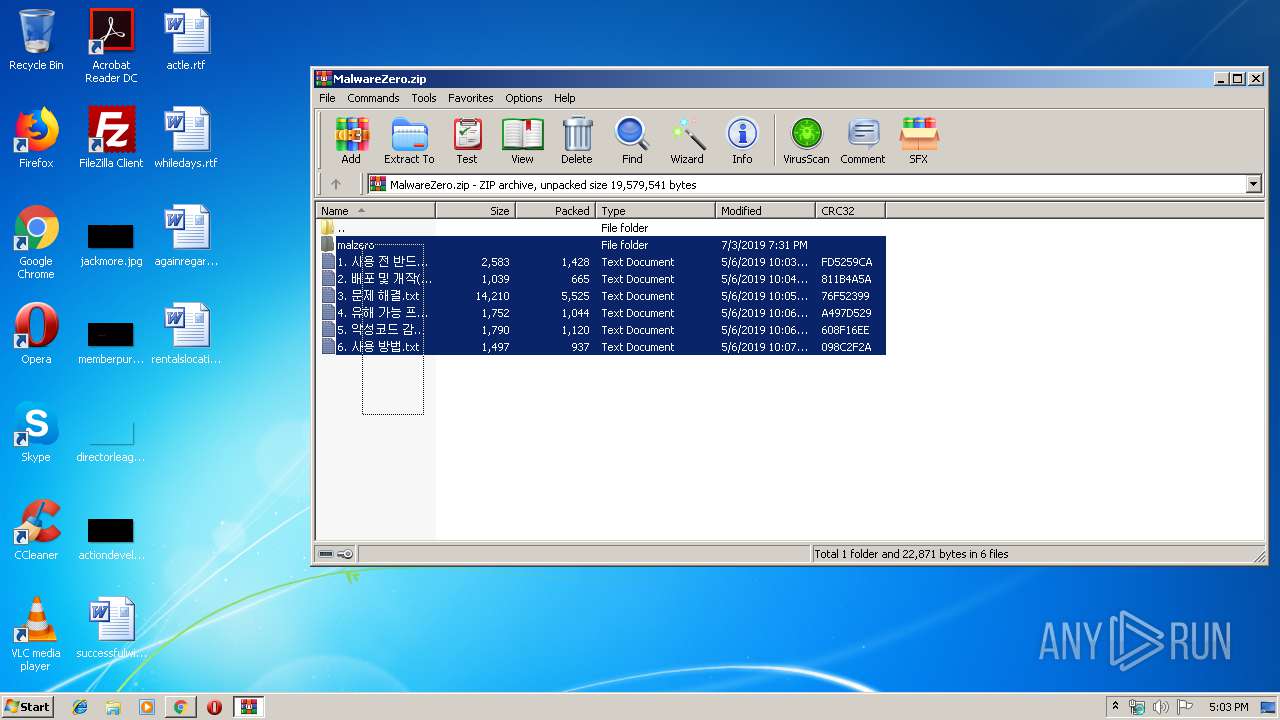Open Acrobat Reader DC desktop shortcut
Image resolution: width=1280 pixels, height=720 pixels.
(x=111, y=45)
